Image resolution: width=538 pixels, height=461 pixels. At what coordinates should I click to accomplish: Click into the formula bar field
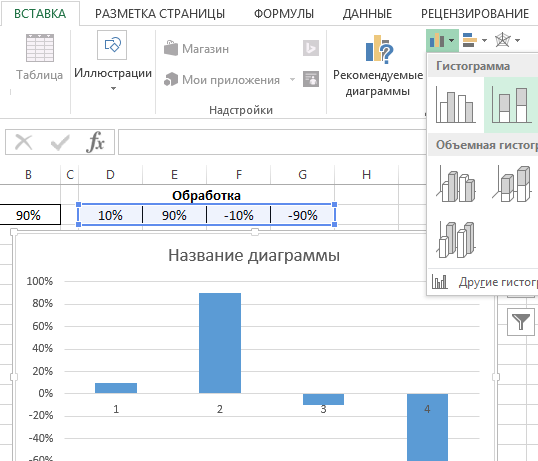[272, 142]
